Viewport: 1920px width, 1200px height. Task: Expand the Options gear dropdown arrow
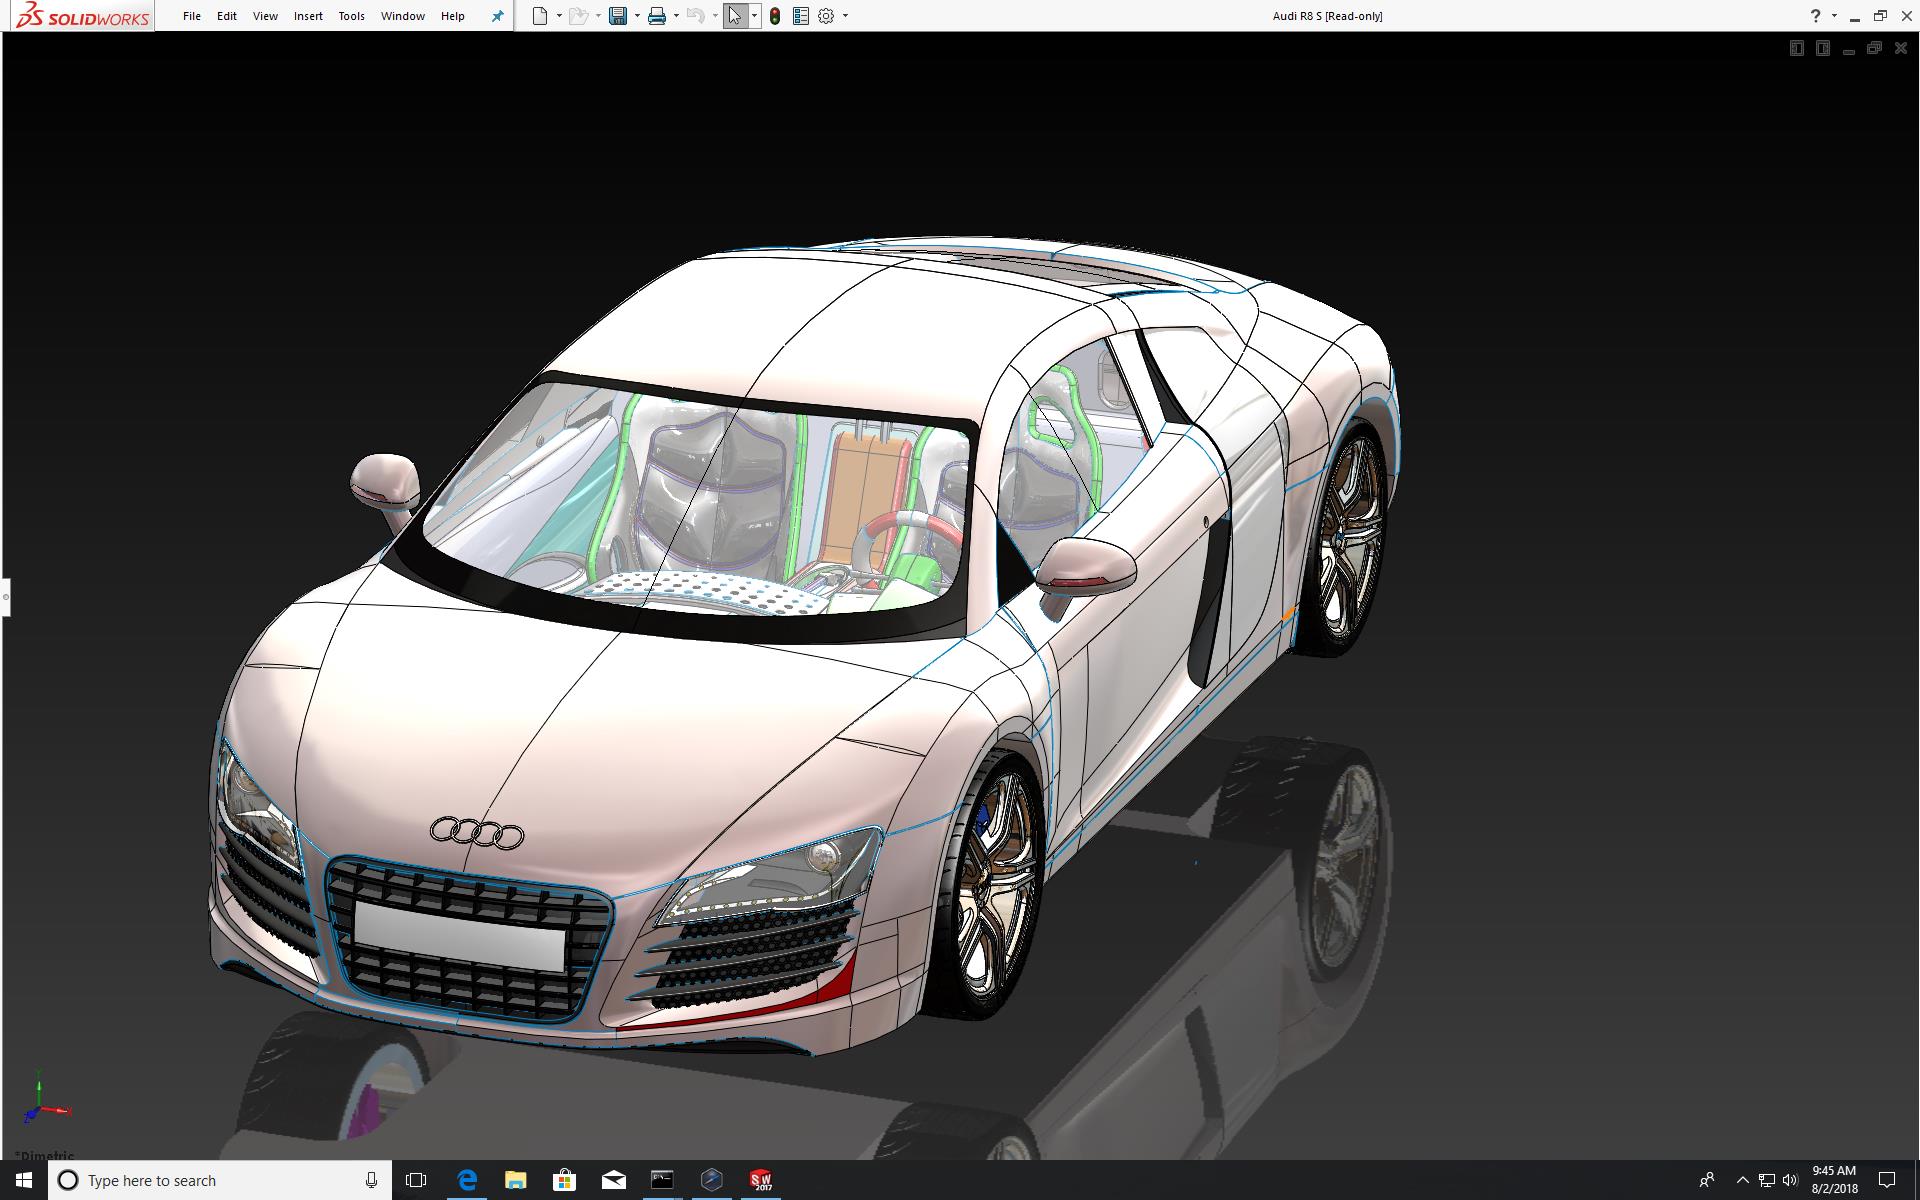coord(845,16)
